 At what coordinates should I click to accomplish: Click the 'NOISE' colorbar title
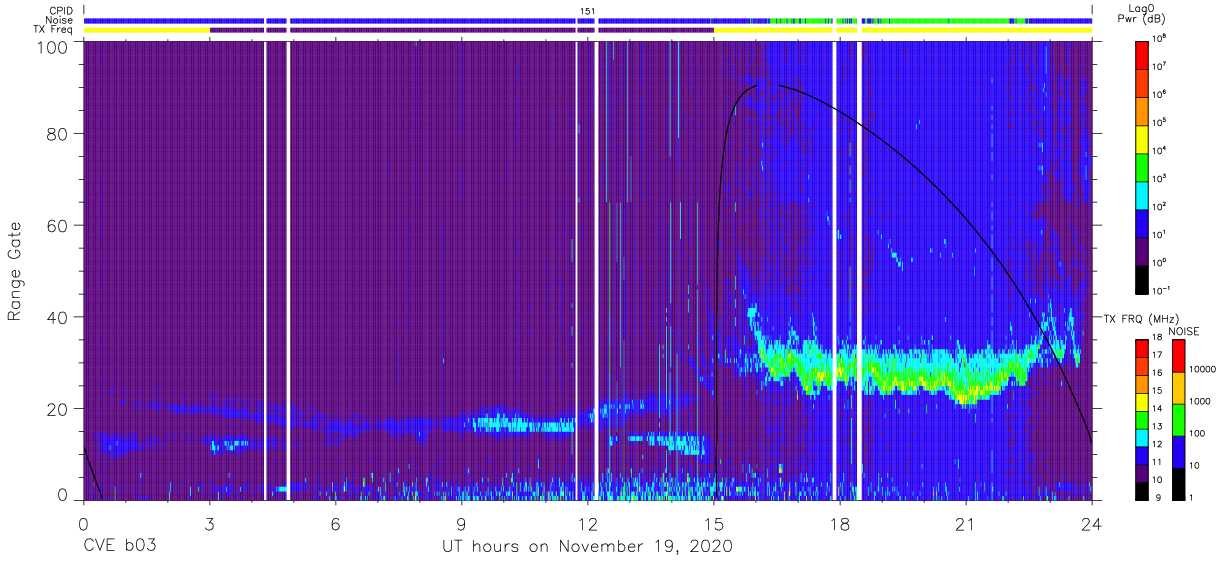(1184, 331)
